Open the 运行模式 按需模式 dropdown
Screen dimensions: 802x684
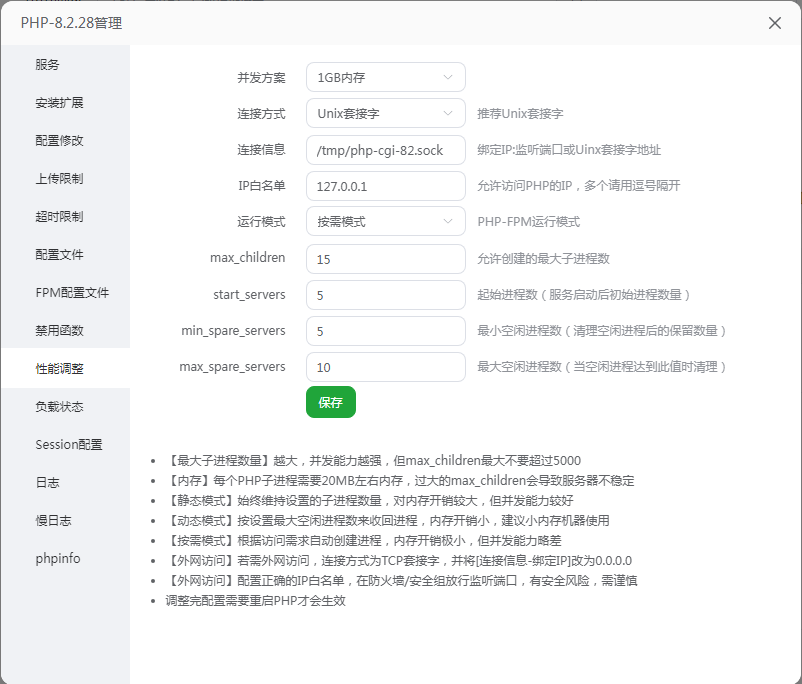[385, 221]
